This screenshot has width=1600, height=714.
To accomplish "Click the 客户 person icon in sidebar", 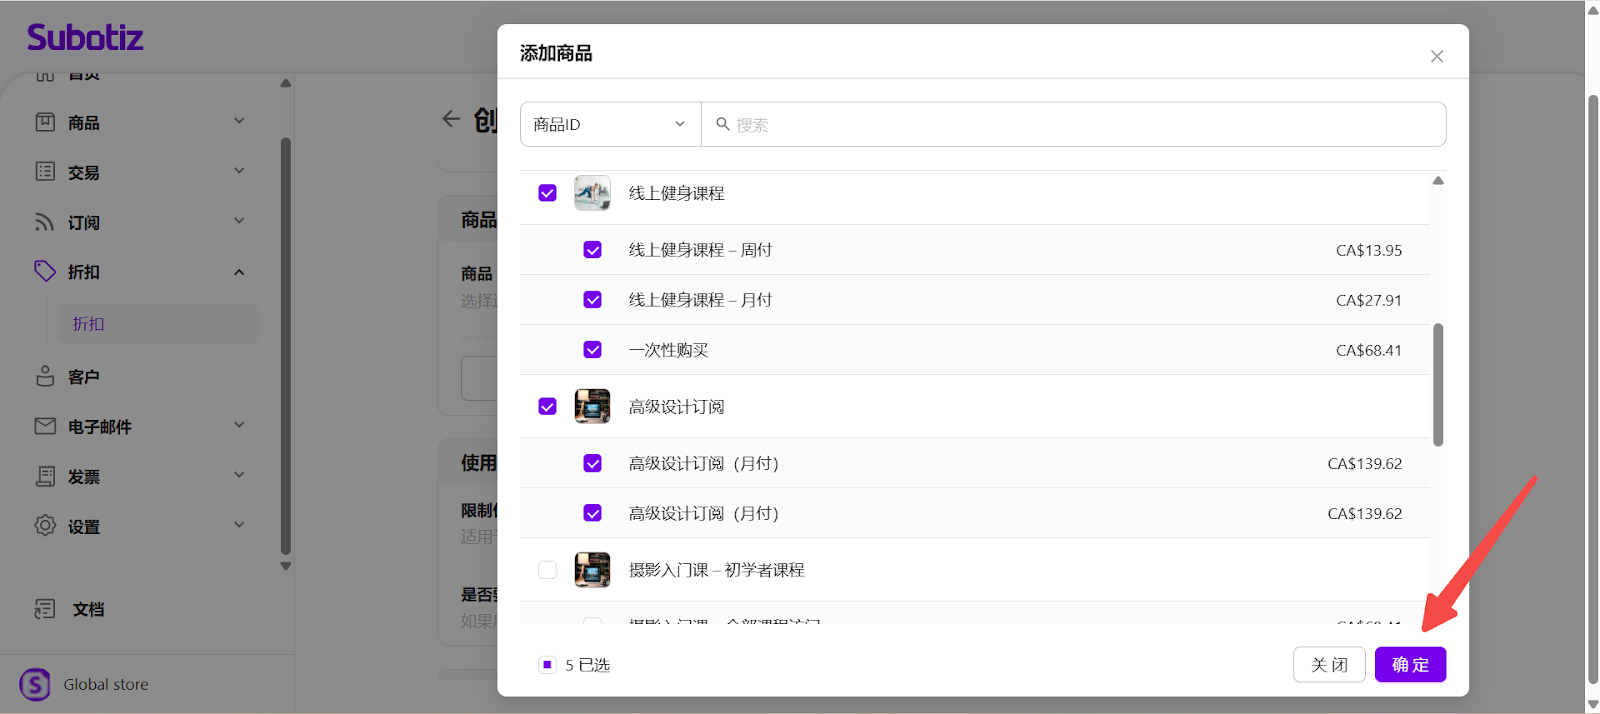I will click(45, 376).
